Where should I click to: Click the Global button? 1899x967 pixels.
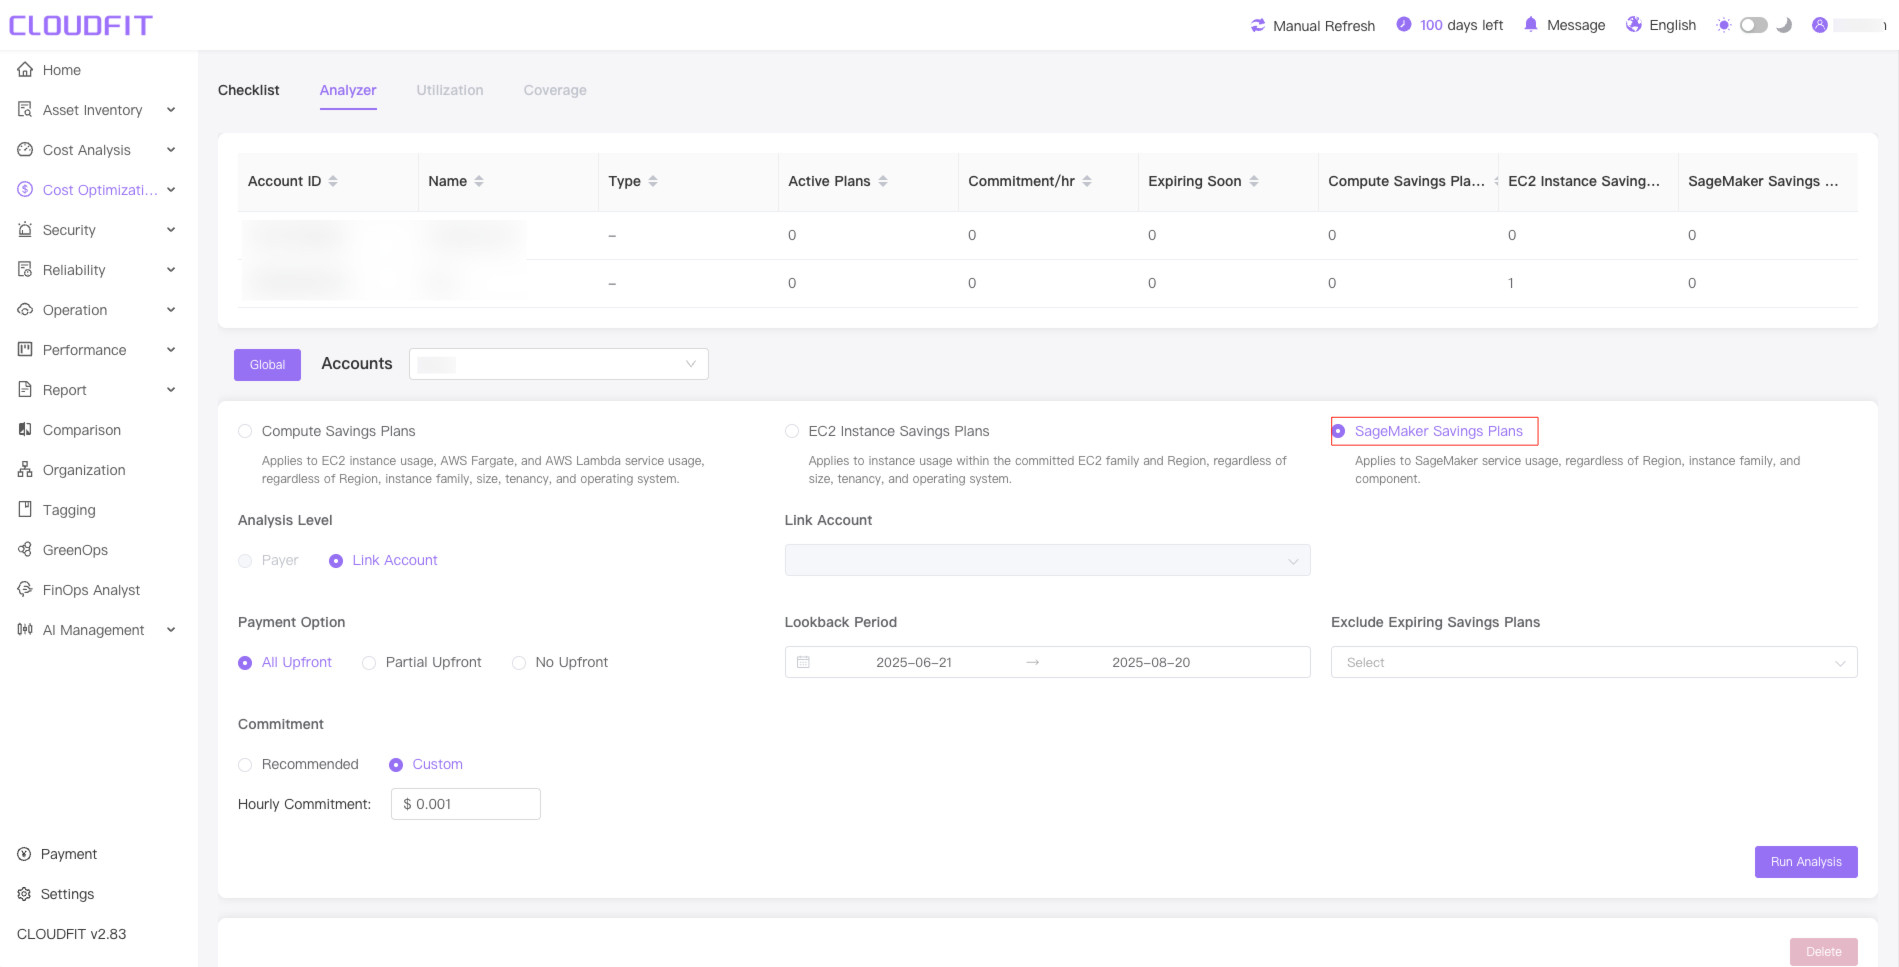(267, 365)
